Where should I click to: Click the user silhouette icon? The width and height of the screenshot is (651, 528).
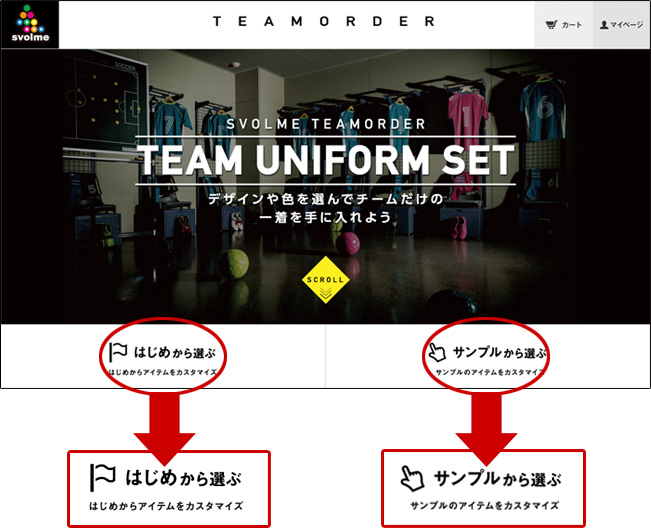click(604, 25)
